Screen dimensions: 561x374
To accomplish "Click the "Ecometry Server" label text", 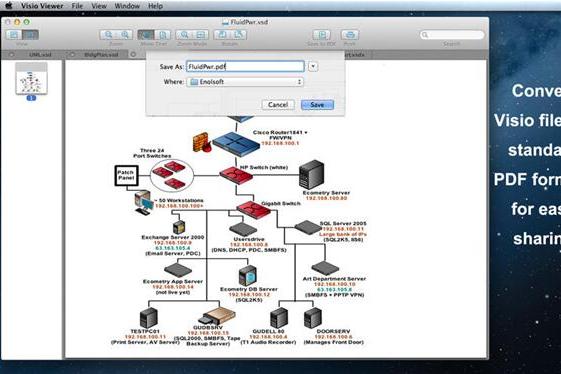I will (x=326, y=193).
